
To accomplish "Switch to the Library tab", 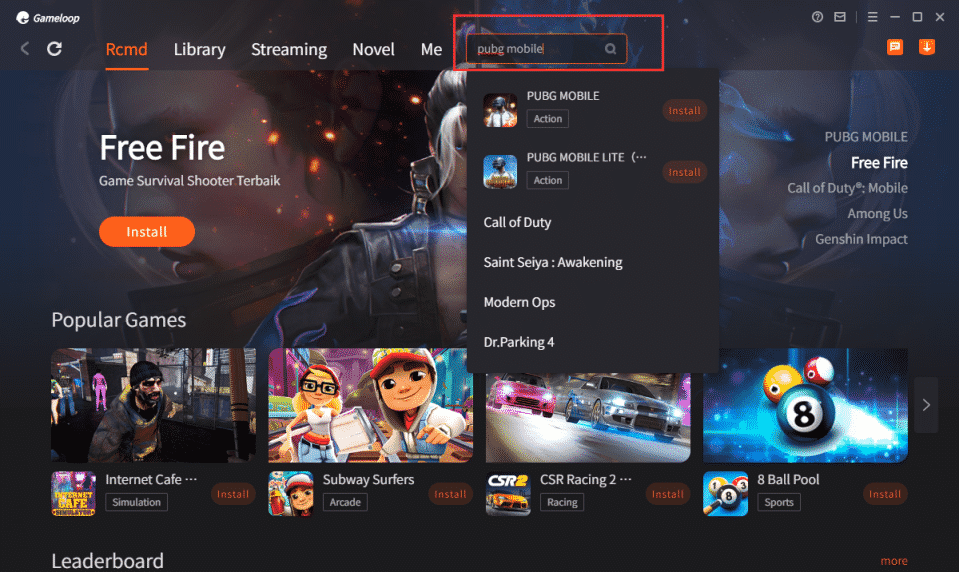I will click(199, 50).
